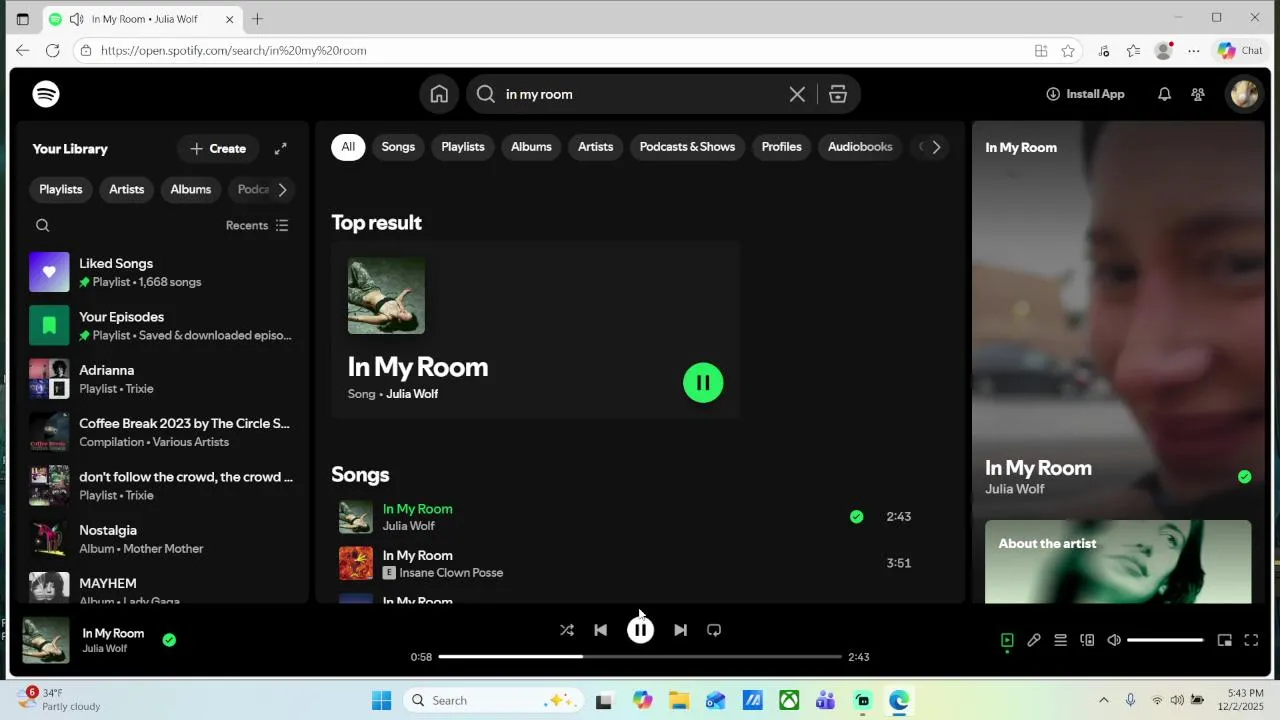Pause playback in player bar
Viewport: 1280px width, 720px height.
[640, 630]
